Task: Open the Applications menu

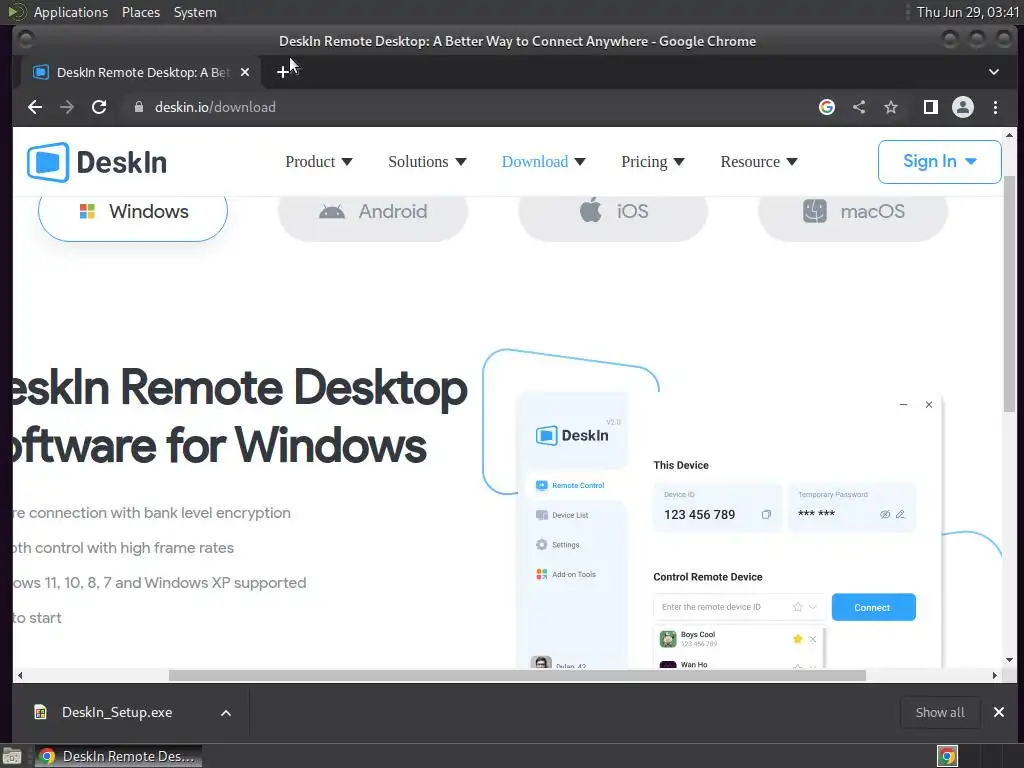Action: tap(71, 12)
